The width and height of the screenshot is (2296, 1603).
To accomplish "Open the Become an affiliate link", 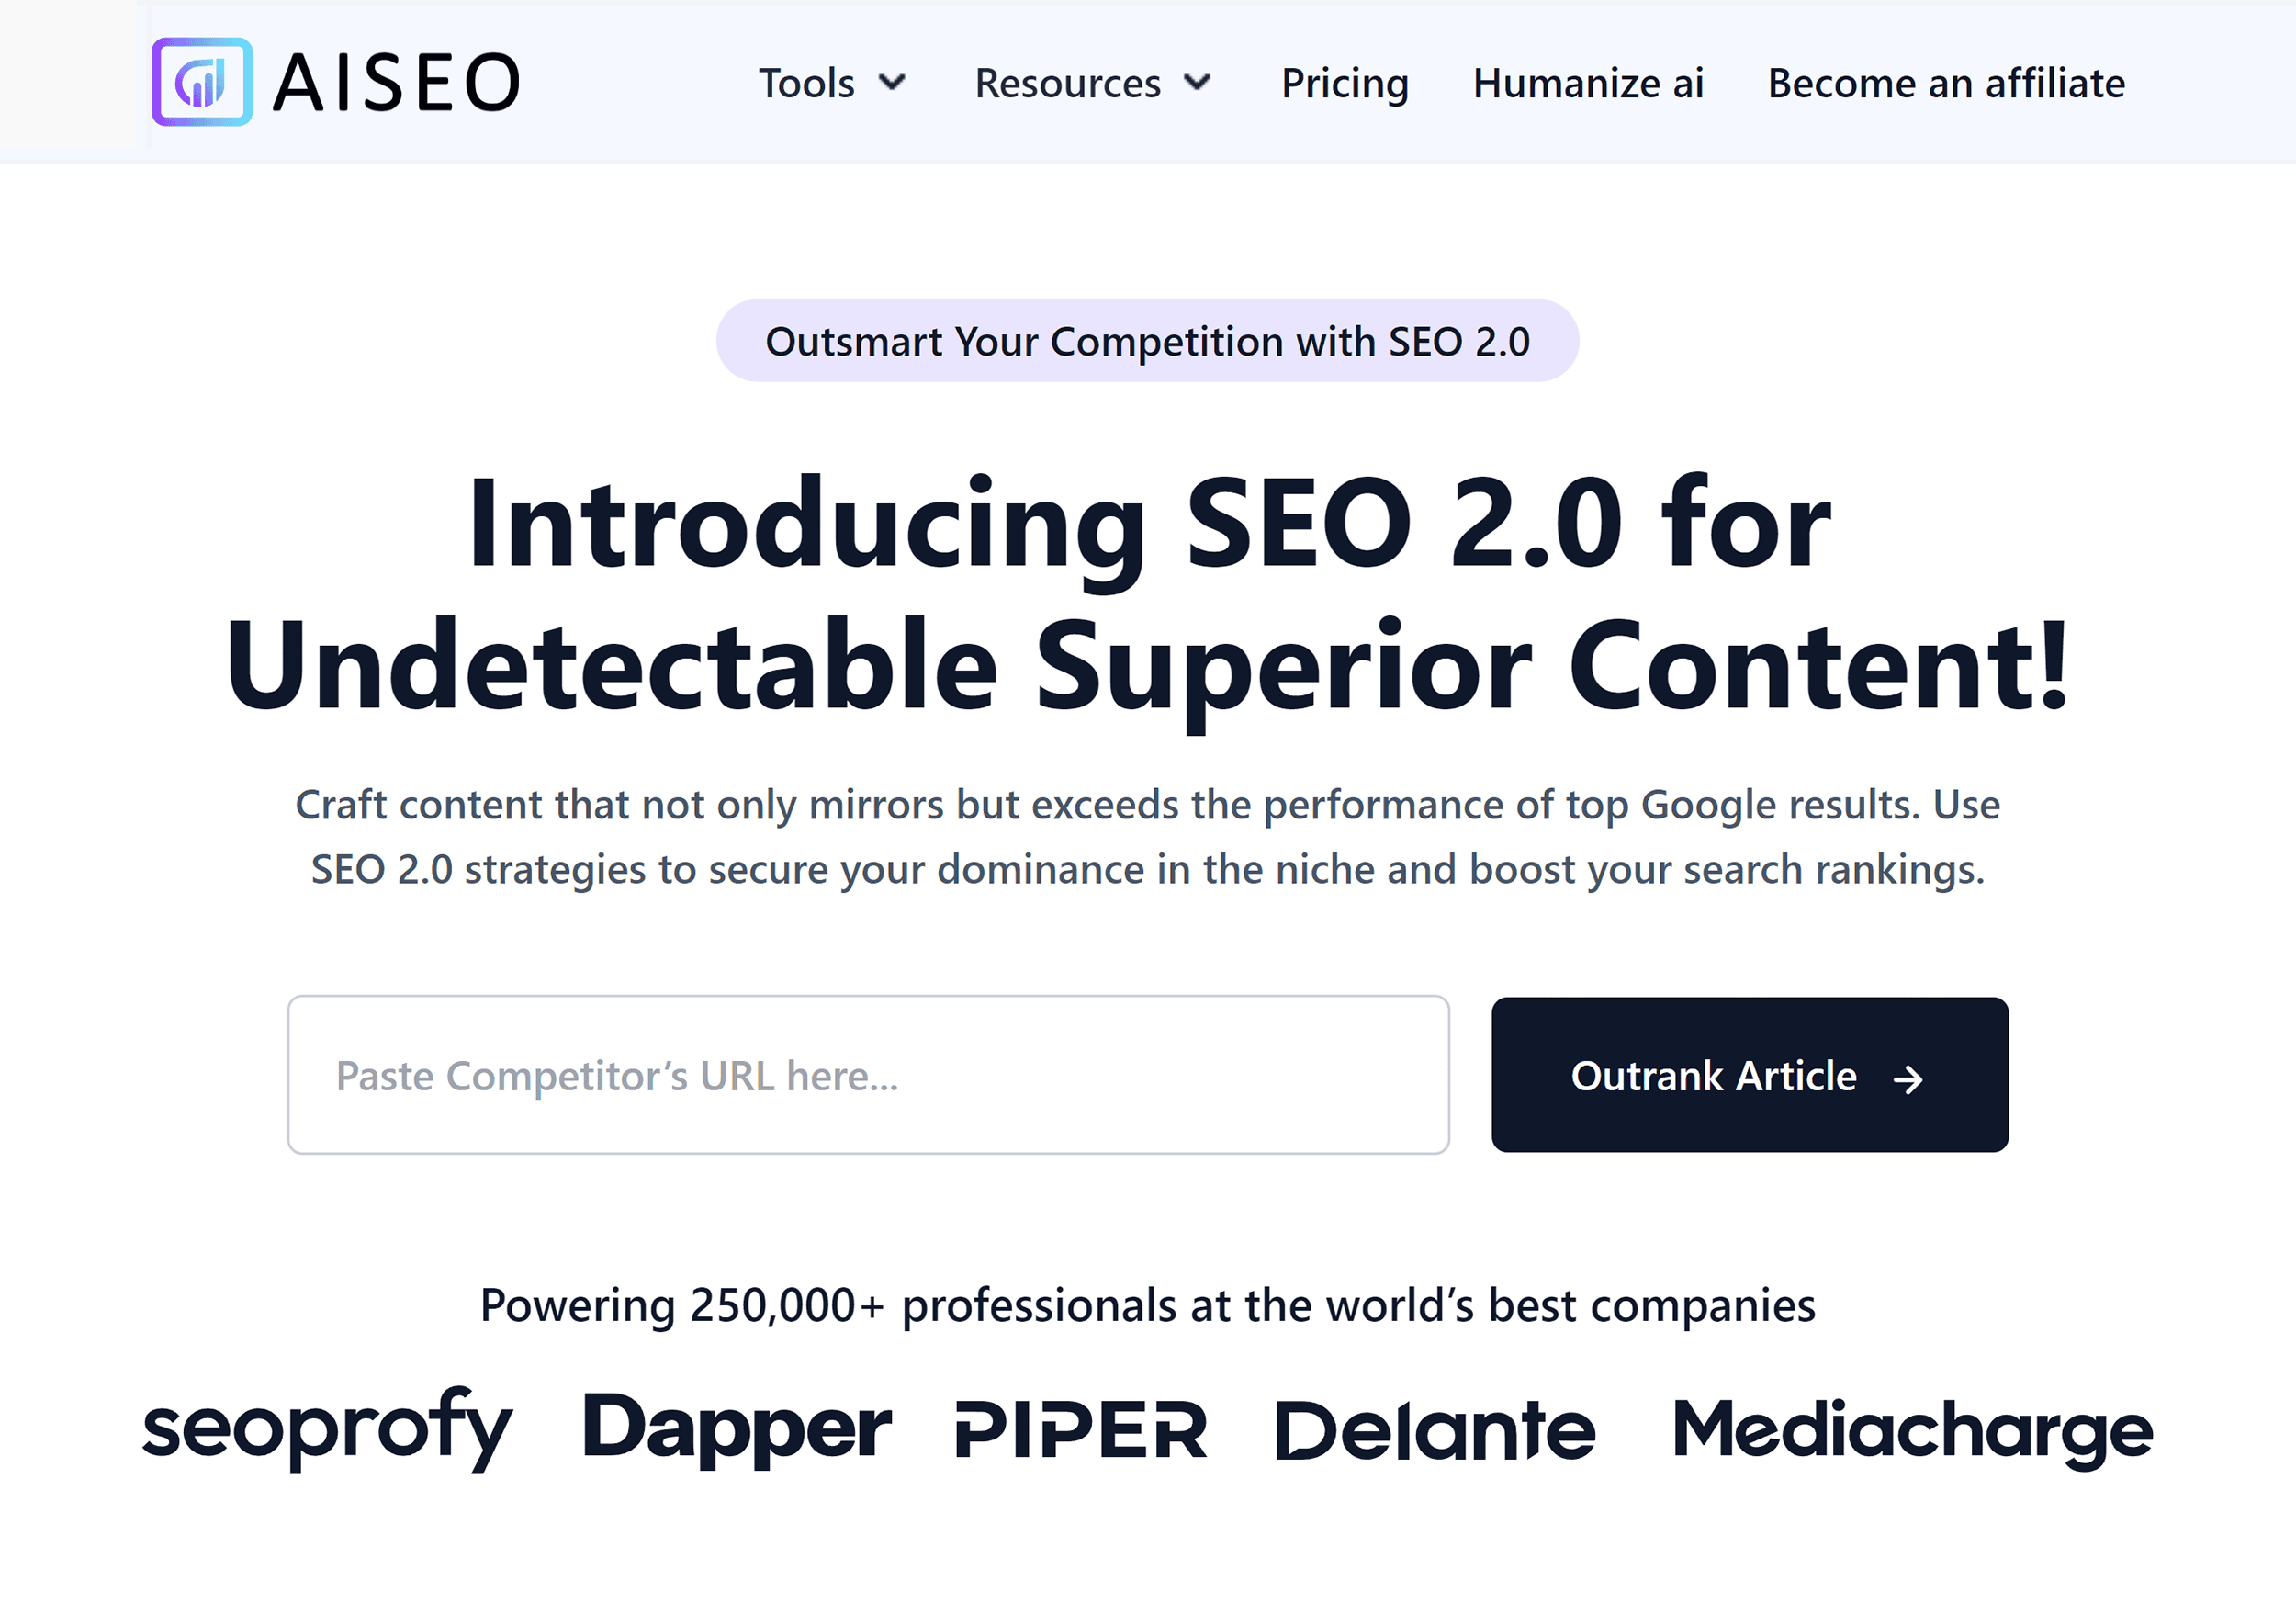I will (x=1946, y=84).
